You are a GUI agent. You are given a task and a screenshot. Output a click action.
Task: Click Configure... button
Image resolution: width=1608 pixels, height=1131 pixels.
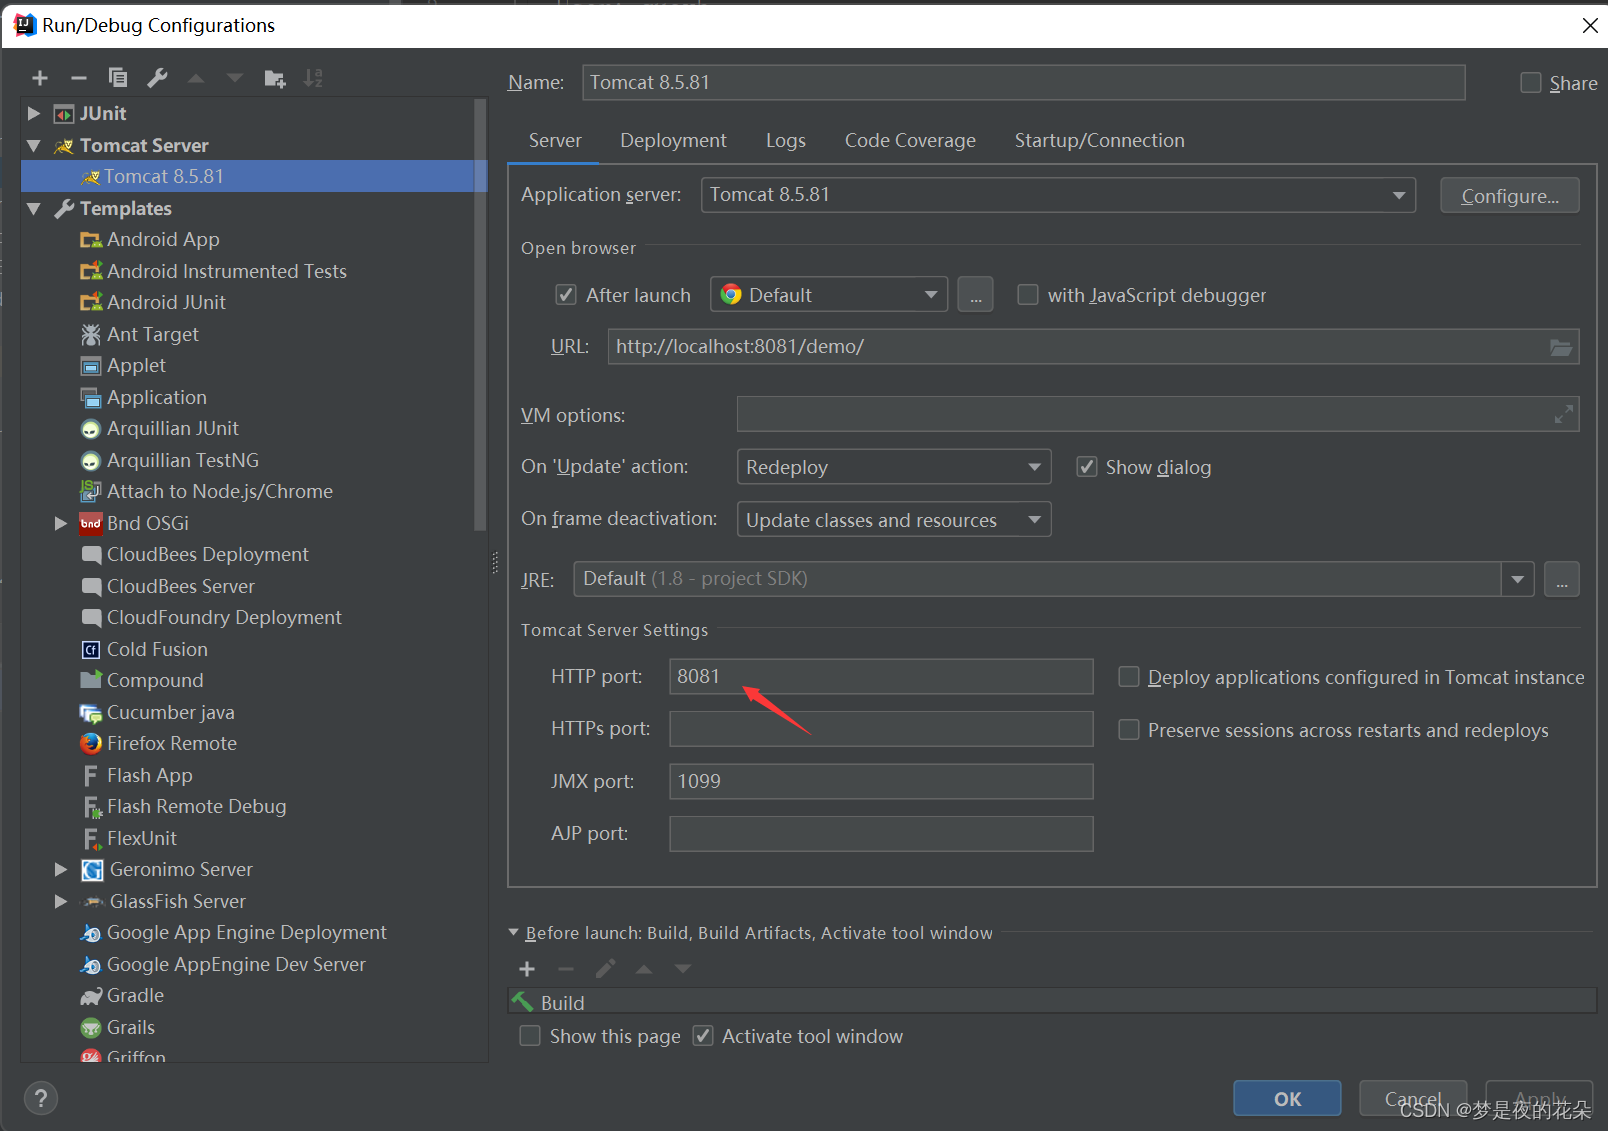point(1510,196)
